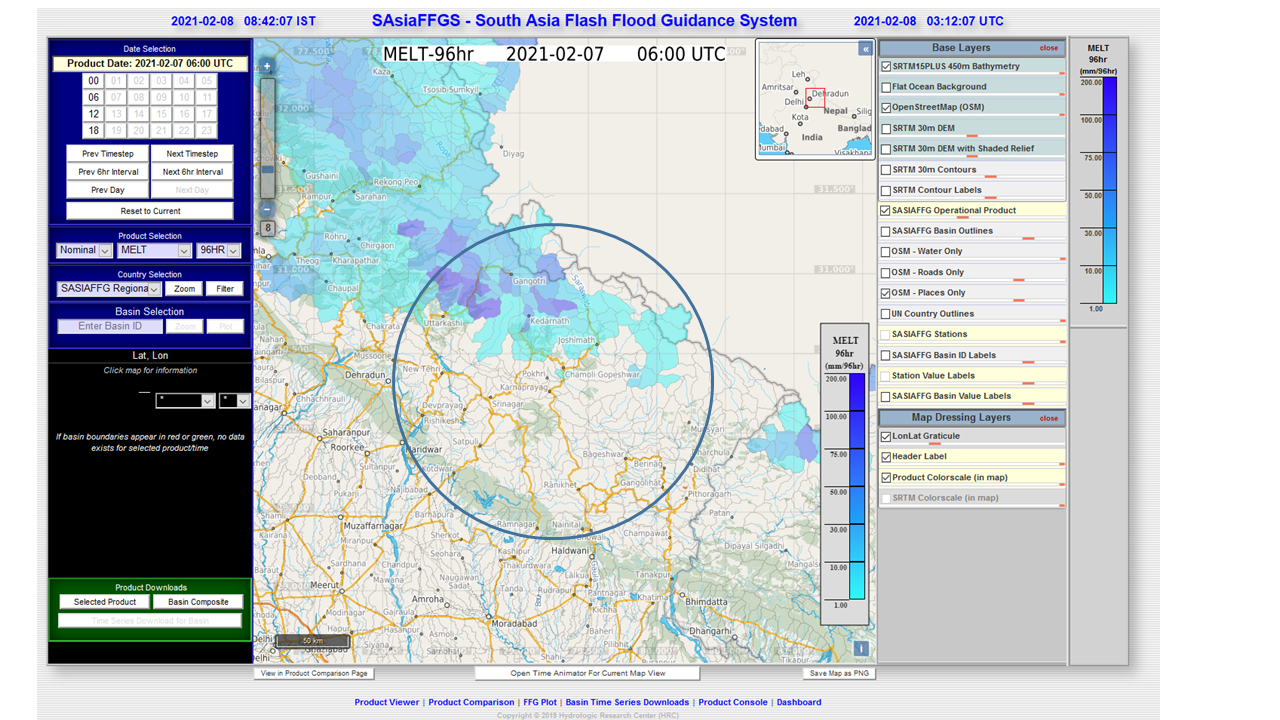Click the Enter Basin ID input field
1280x720 pixels.
[x=109, y=325]
